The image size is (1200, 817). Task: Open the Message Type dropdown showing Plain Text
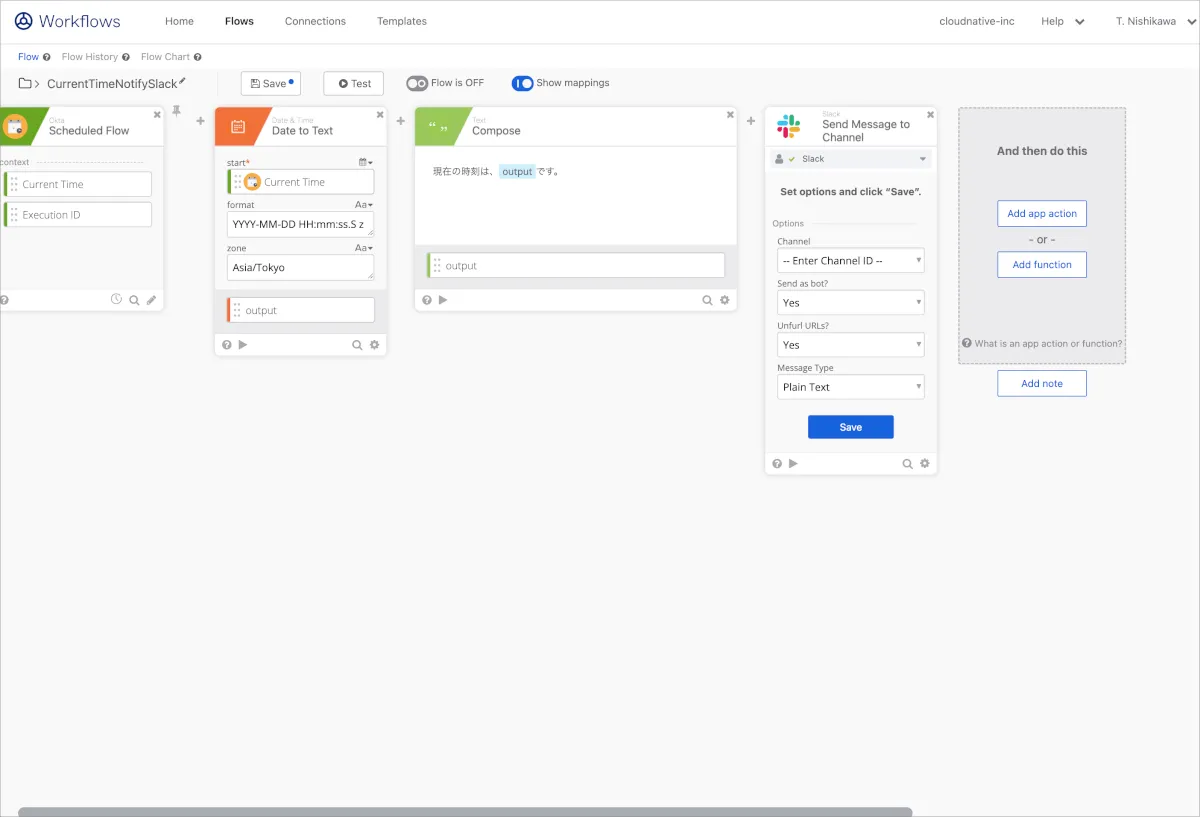[851, 387]
